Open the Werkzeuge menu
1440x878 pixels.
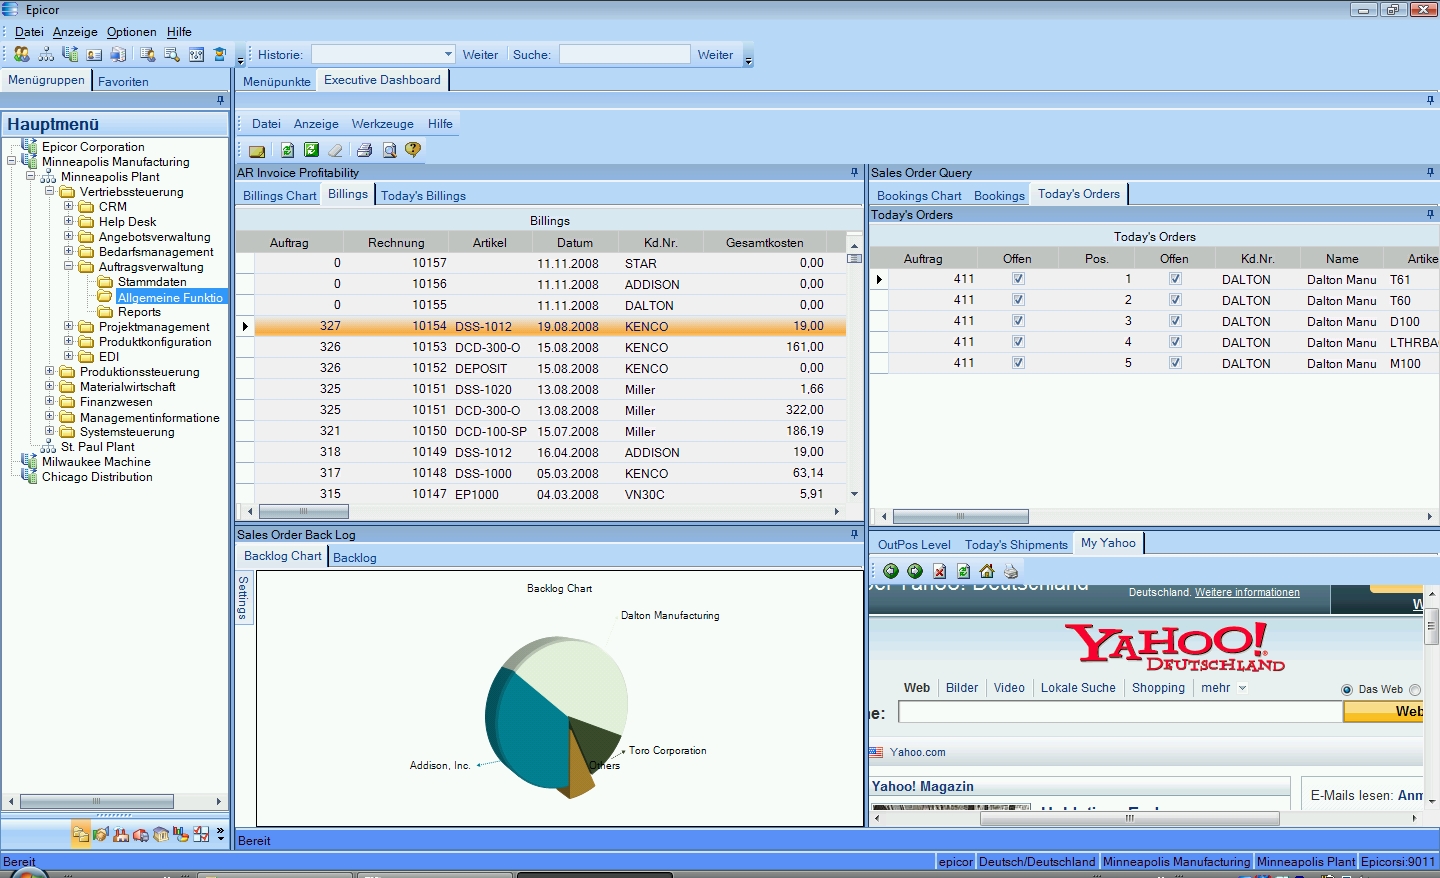pos(382,124)
